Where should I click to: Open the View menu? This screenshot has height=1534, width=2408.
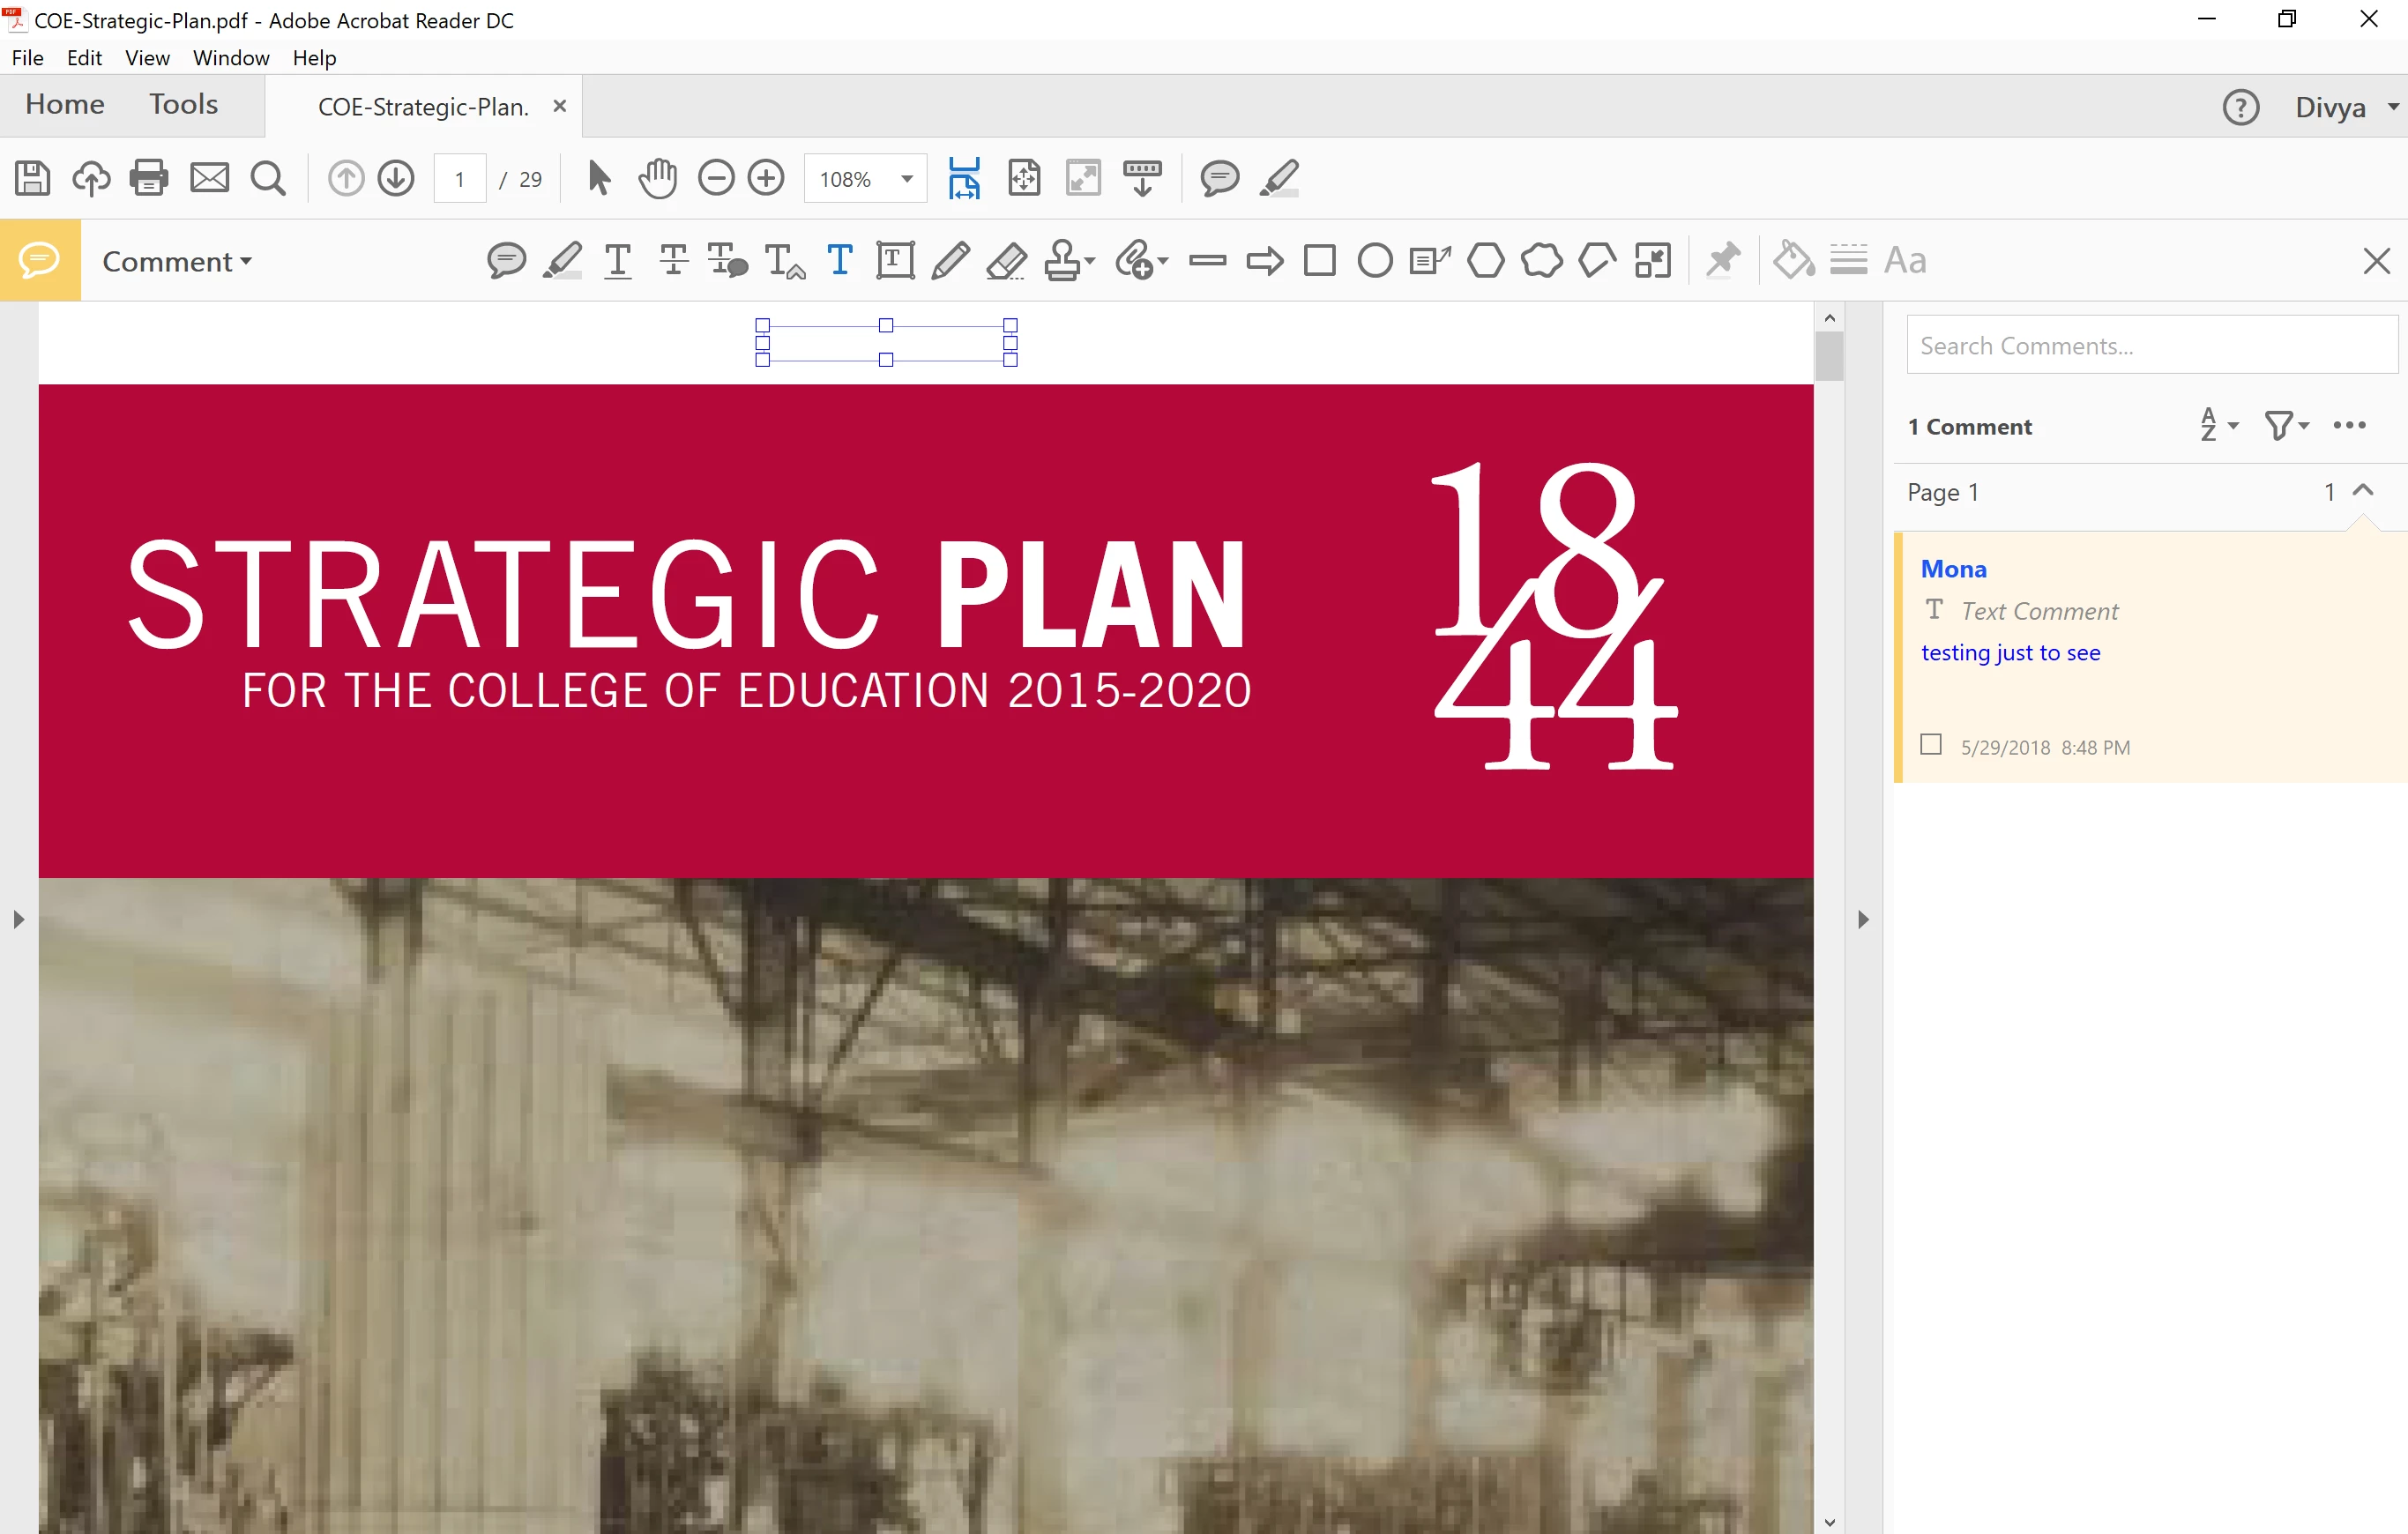point(146,58)
